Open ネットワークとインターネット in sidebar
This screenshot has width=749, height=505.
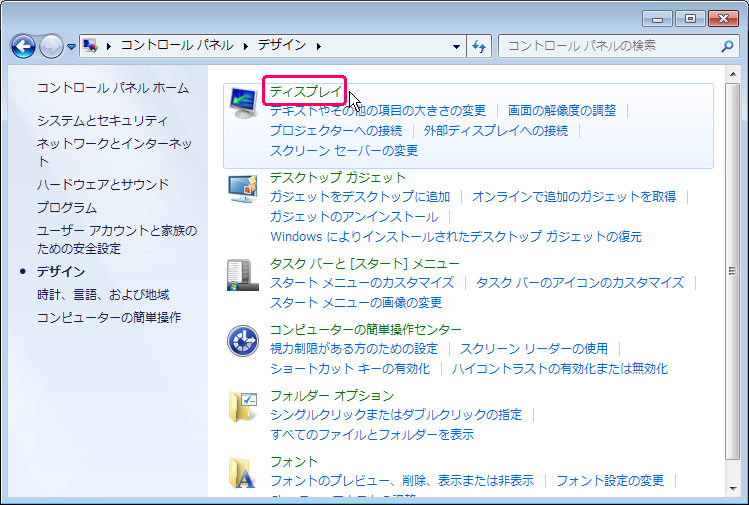click(114, 152)
